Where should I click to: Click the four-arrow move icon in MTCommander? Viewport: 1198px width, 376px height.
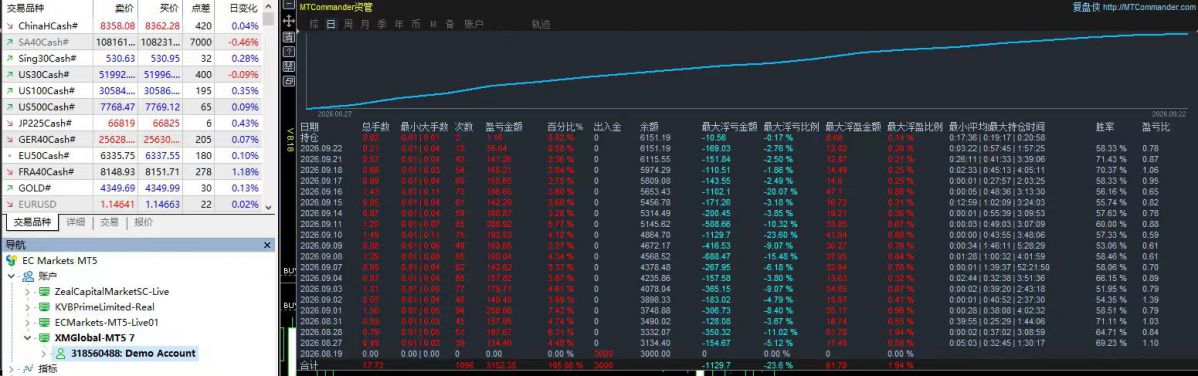[288, 21]
